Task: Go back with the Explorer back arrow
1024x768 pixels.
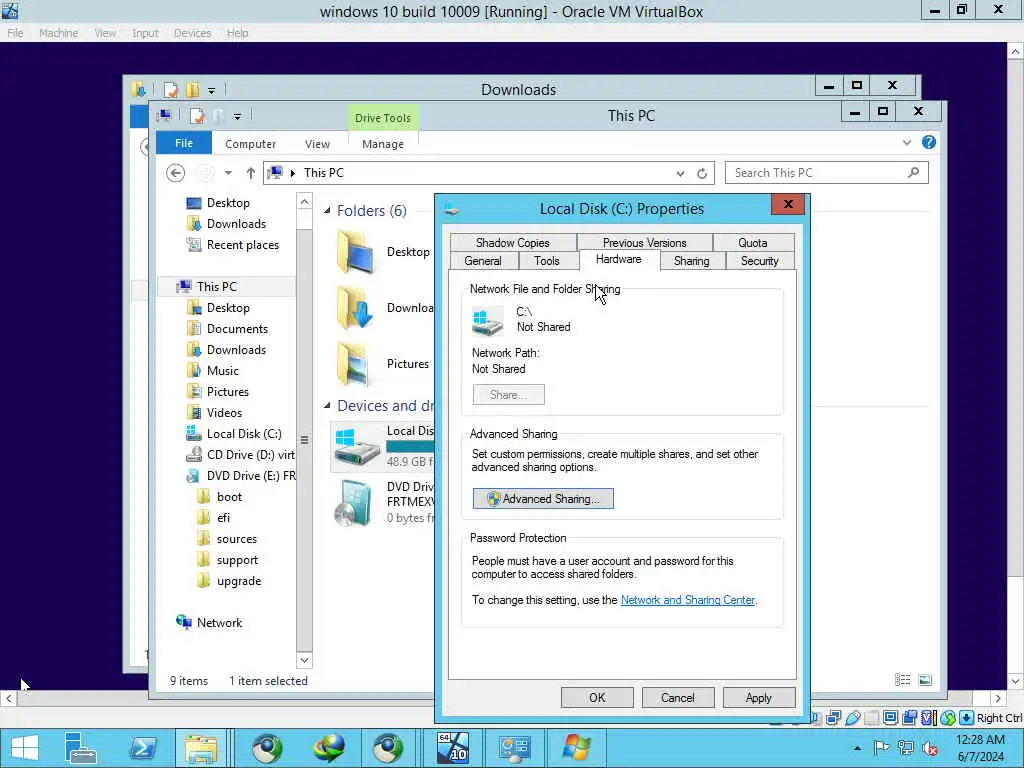Action: tap(175, 173)
